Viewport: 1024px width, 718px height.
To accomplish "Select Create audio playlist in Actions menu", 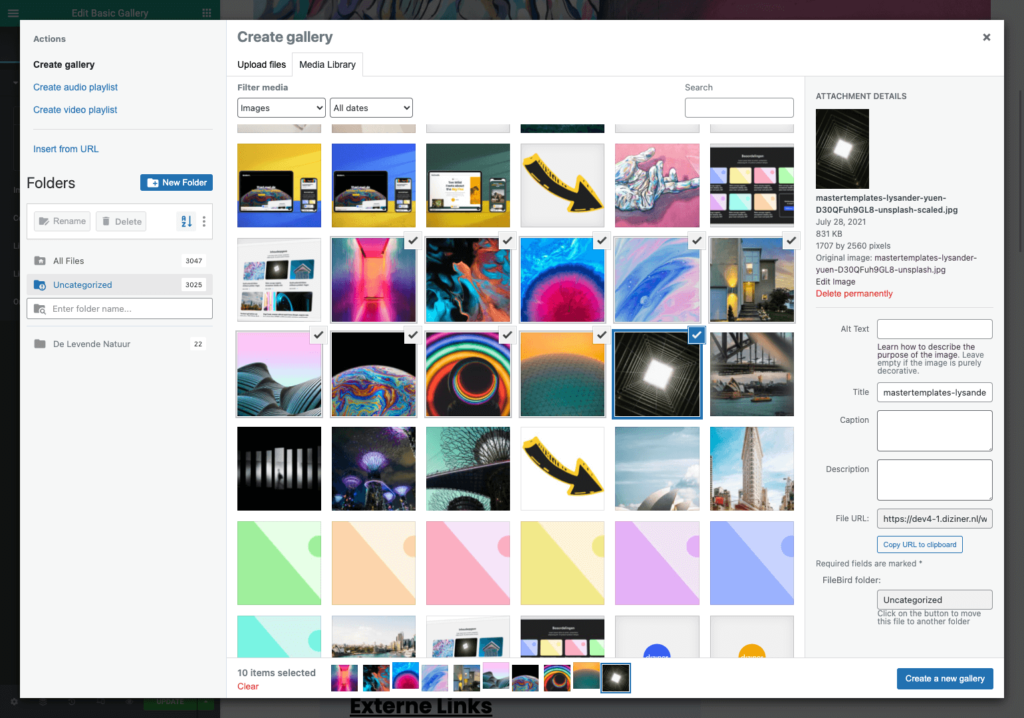I will click(x=76, y=87).
